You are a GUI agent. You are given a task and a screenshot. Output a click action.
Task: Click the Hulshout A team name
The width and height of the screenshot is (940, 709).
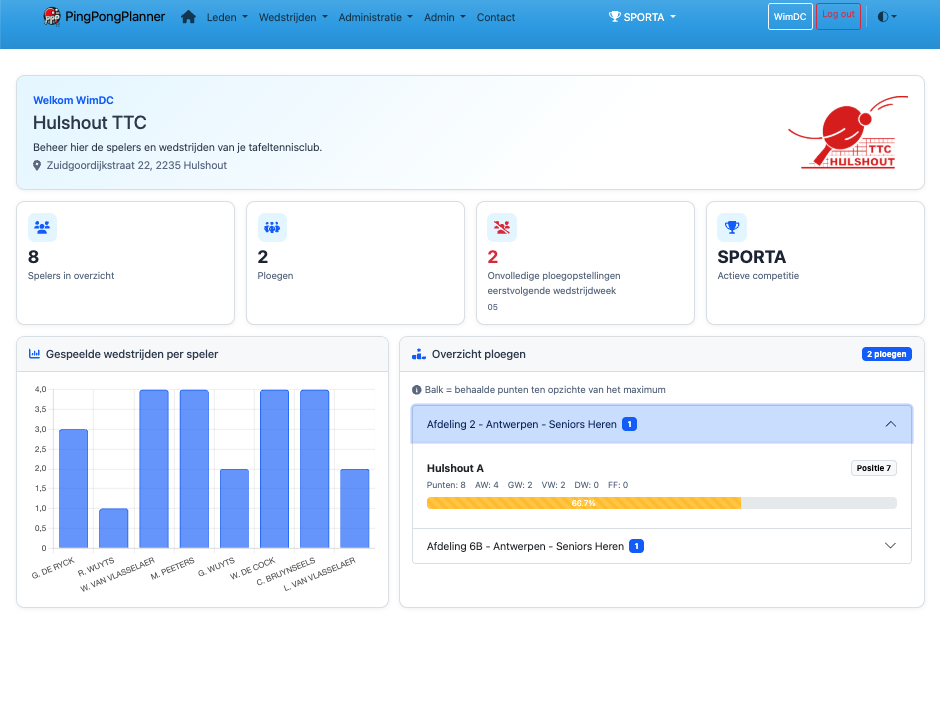[x=455, y=468]
